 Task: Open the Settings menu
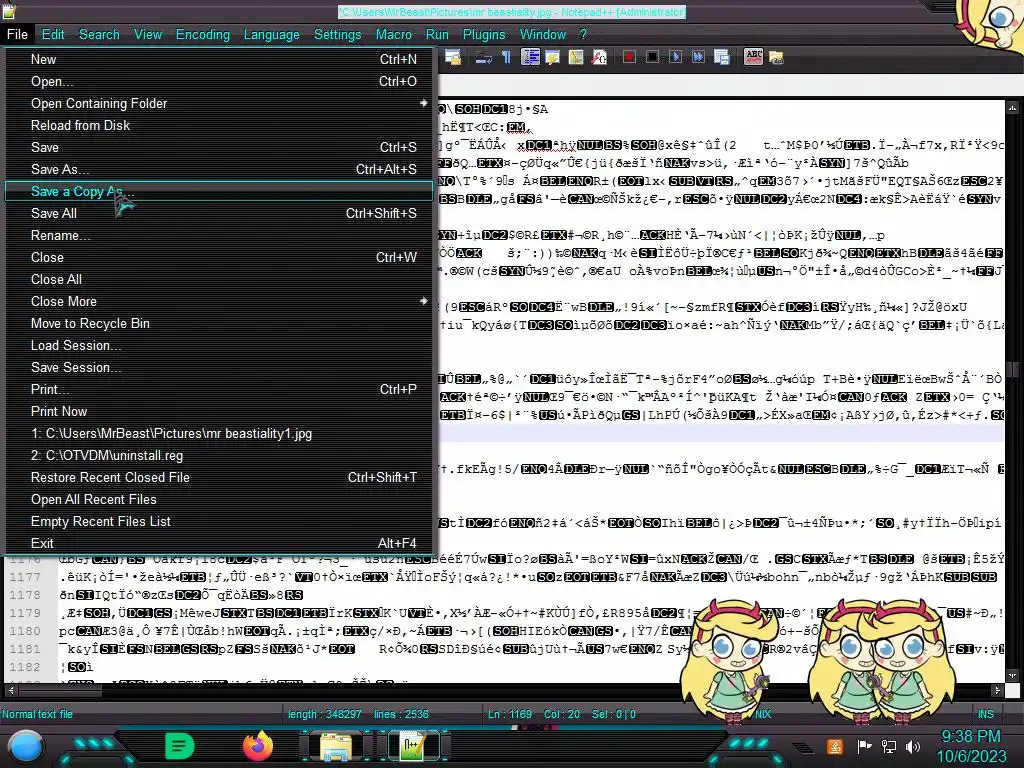click(338, 35)
